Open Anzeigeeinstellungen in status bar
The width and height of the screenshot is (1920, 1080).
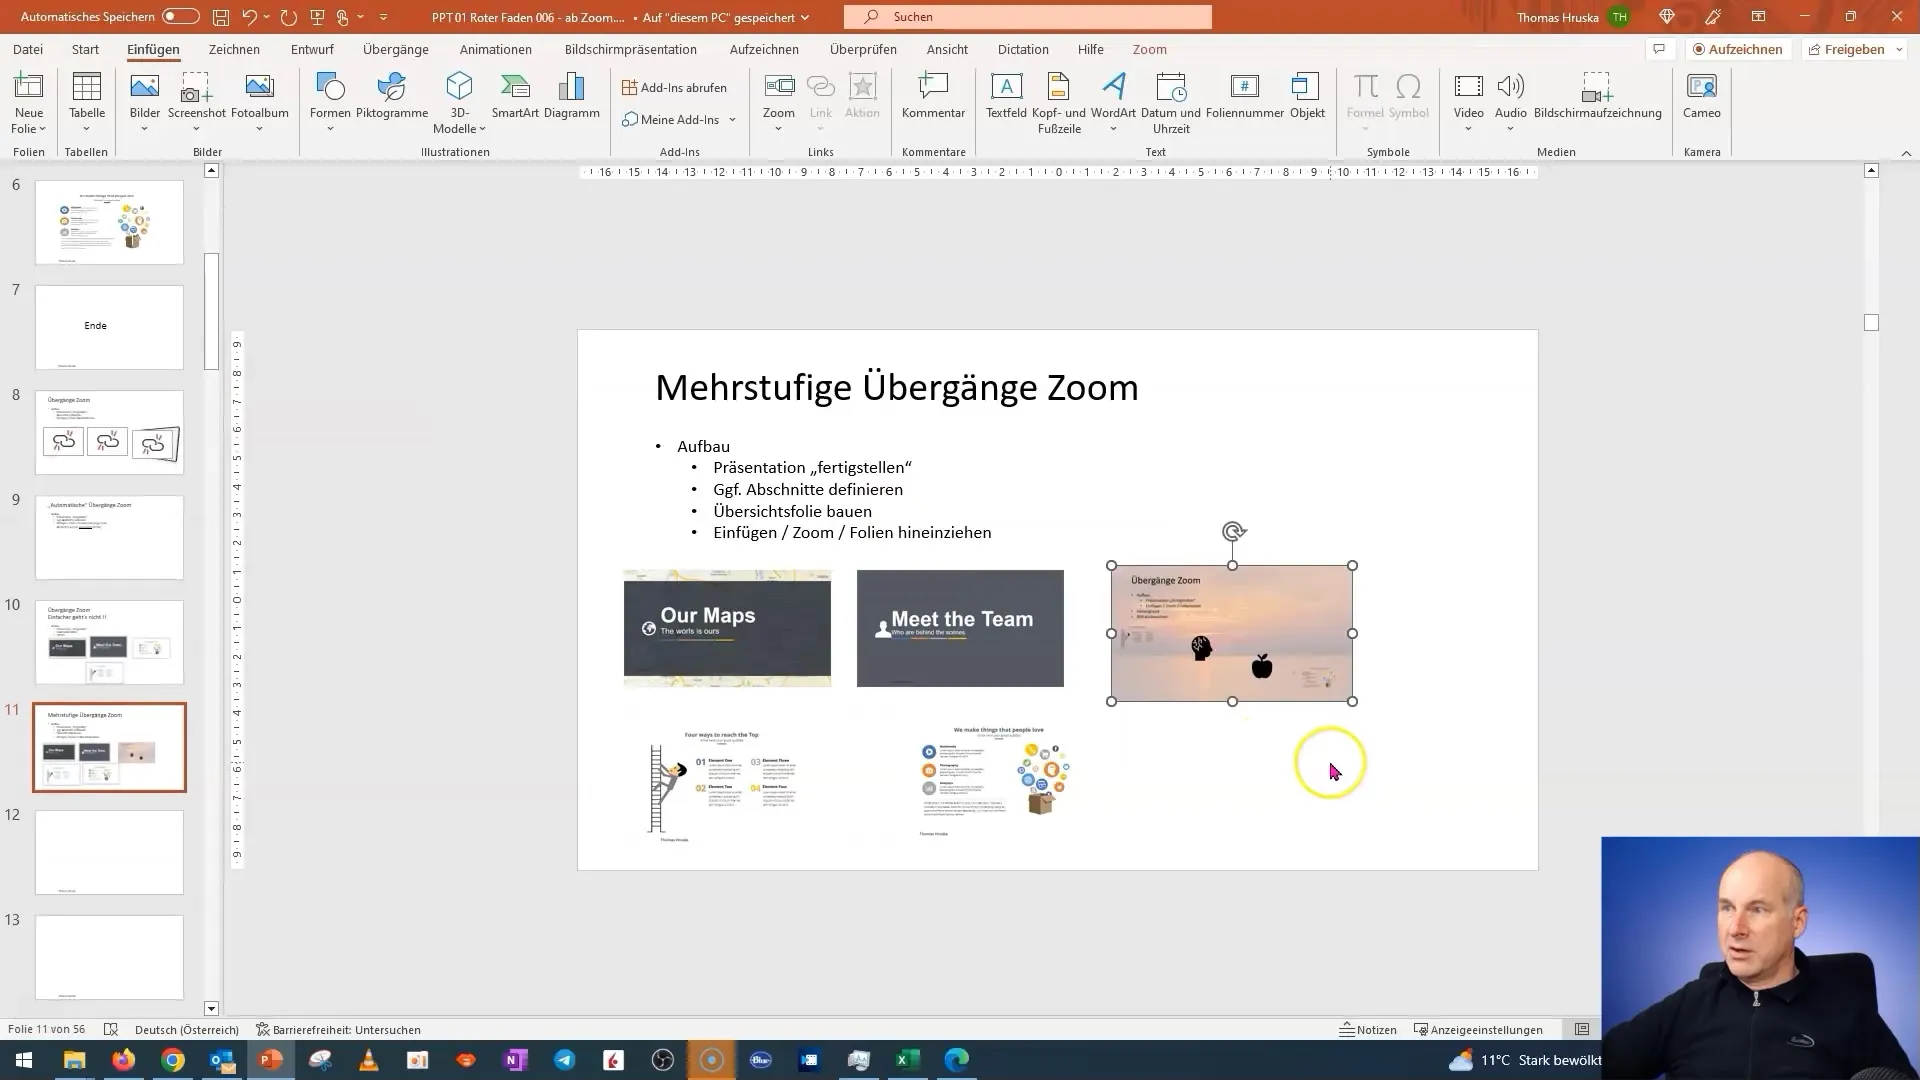click(x=1478, y=1029)
